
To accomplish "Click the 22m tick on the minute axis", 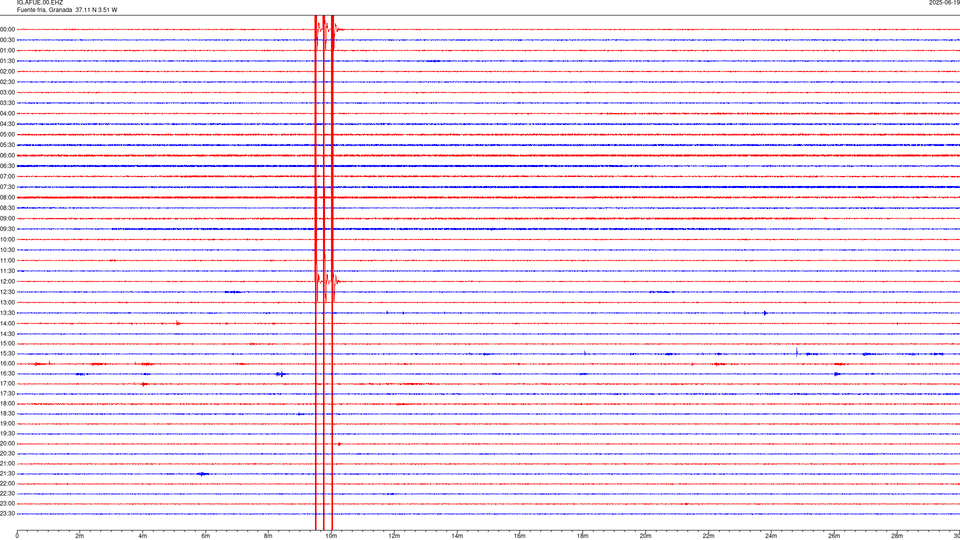I will click(708, 536).
